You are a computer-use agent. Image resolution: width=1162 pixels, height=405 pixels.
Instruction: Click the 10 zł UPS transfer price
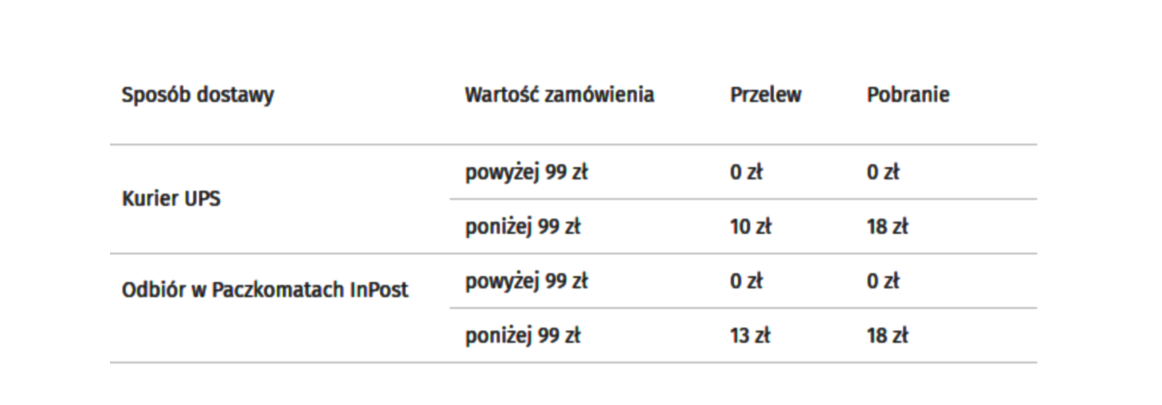750,227
